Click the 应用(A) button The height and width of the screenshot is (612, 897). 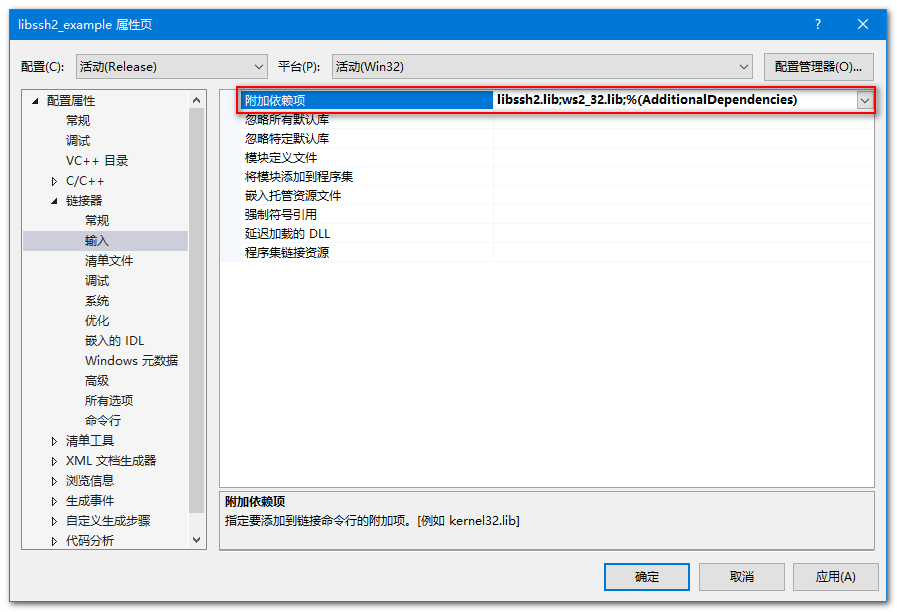pyautogui.click(x=835, y=577)
